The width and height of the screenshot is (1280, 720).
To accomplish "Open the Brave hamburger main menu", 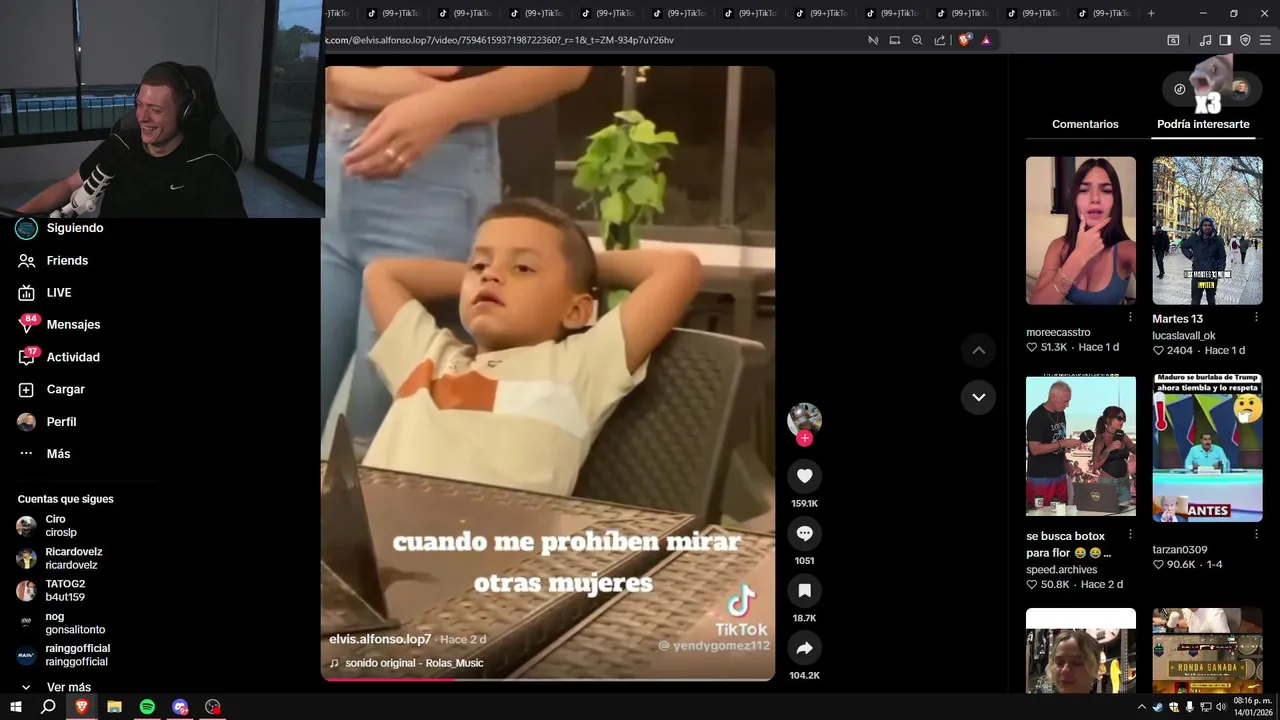I will [x=1266, y=40].
